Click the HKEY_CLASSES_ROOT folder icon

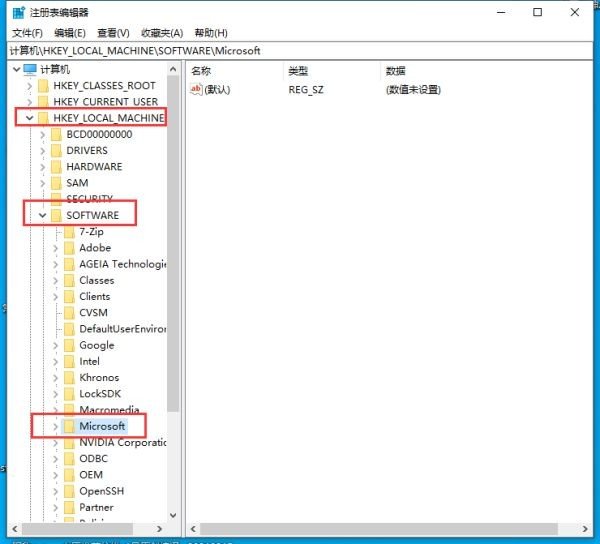pos(44,86)
